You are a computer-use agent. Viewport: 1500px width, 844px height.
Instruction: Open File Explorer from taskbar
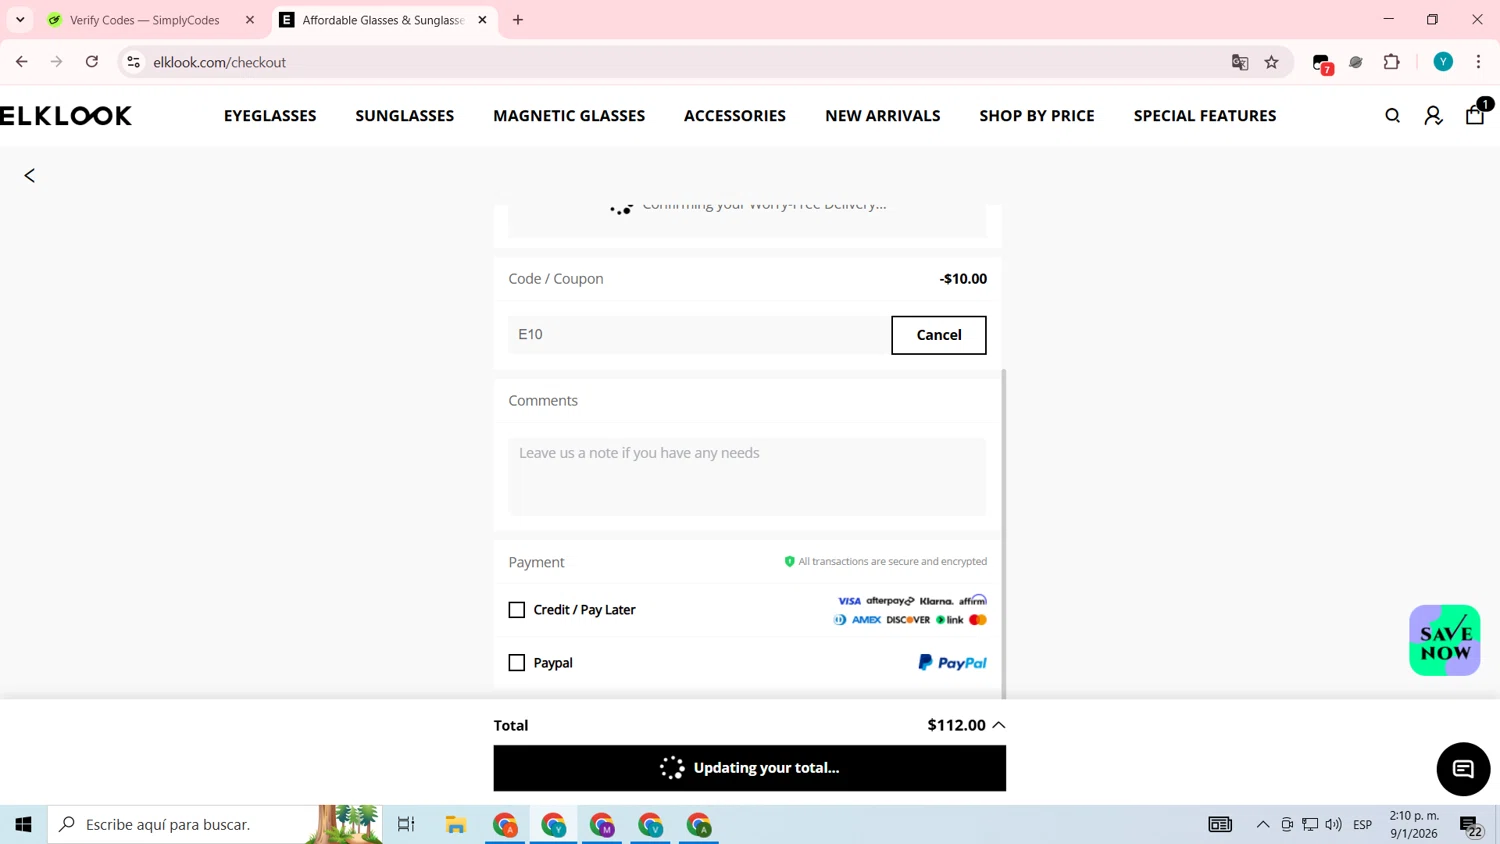(456, 825)
